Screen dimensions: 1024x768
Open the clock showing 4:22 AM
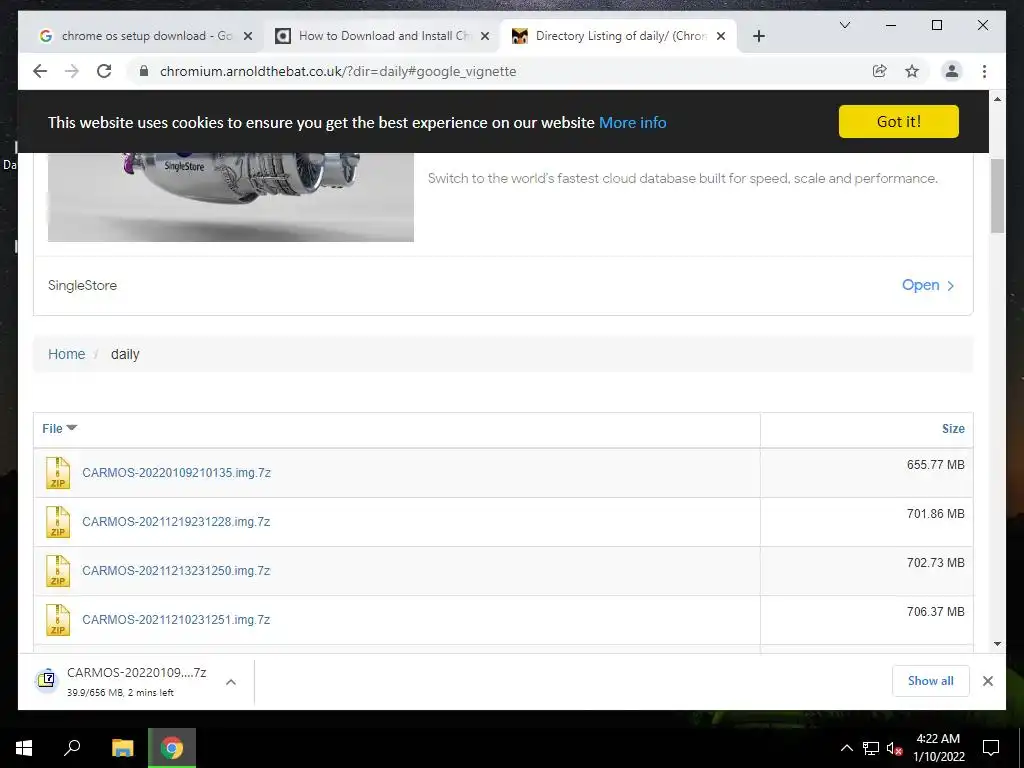point(938,748)
